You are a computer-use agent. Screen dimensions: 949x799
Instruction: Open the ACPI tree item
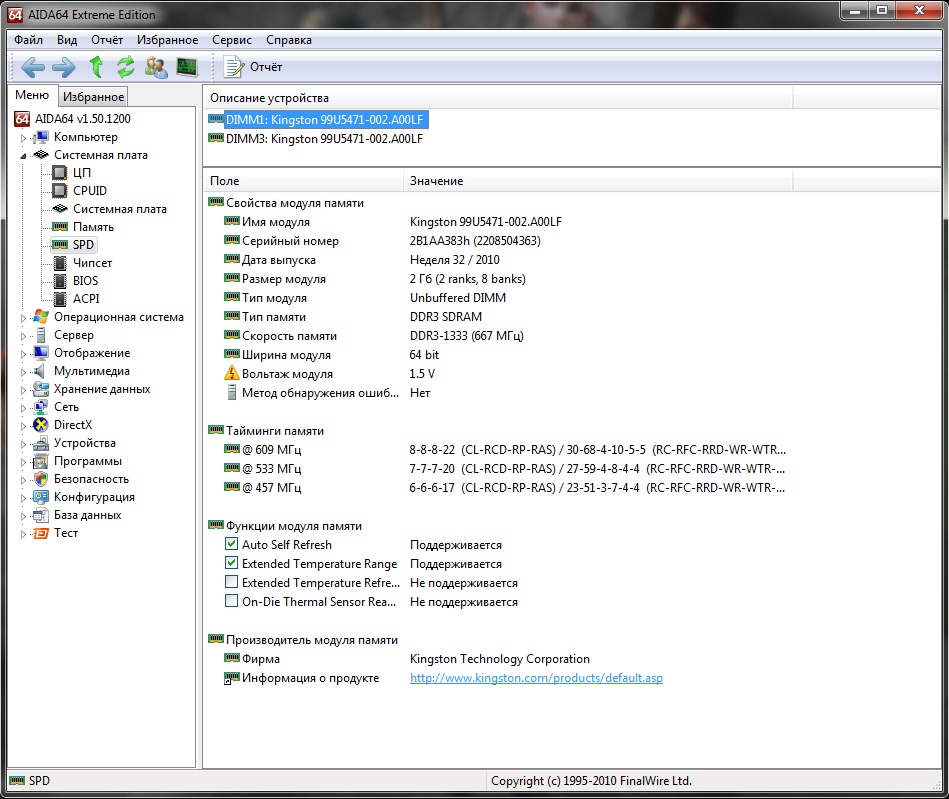click(86, 298)
